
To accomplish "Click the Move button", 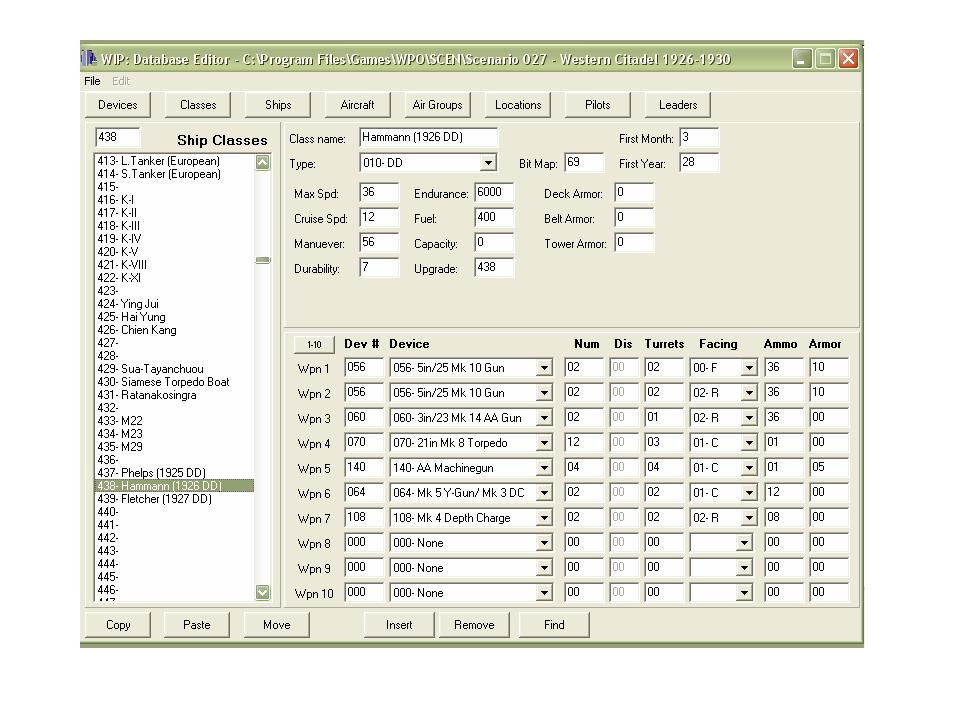I will click(277, 624).
